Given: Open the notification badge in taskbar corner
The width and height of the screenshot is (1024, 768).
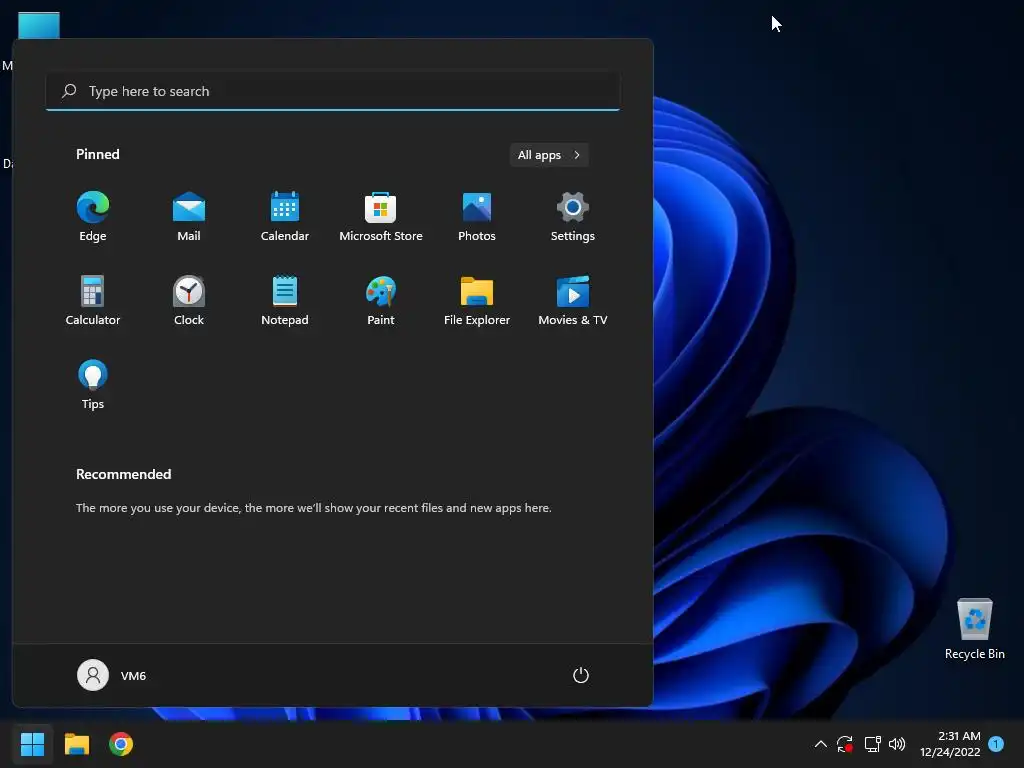Looking at the screenshot, I should pos(996,744).
